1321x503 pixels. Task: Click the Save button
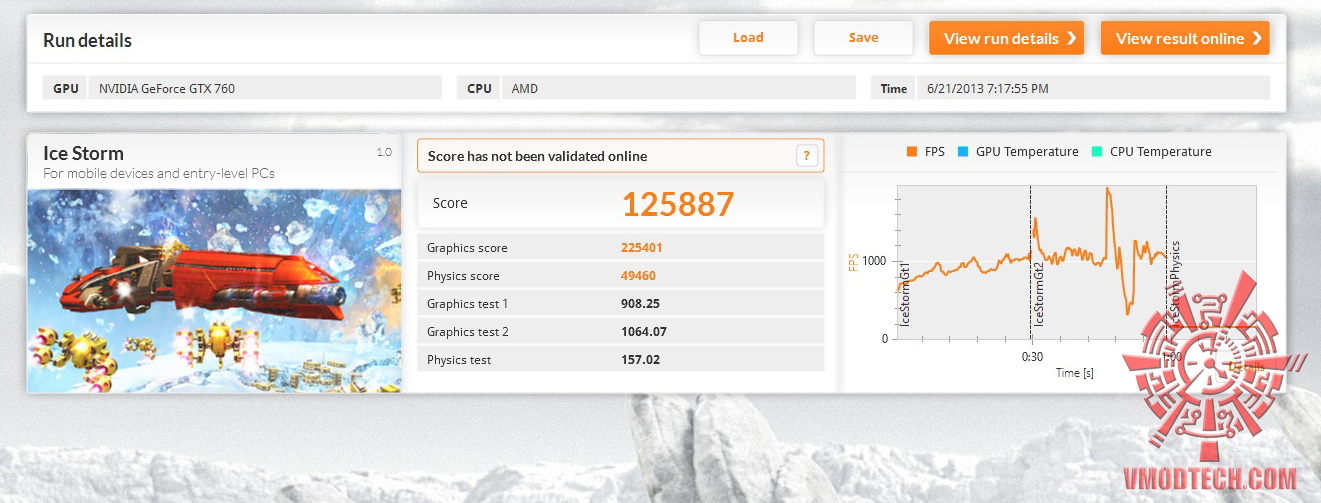863,38
